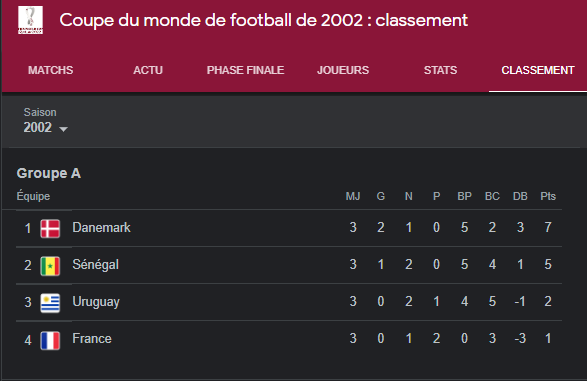Screen dimensions: 587x381
Task: Open the Sénégal team row
Action: [289, 265]
